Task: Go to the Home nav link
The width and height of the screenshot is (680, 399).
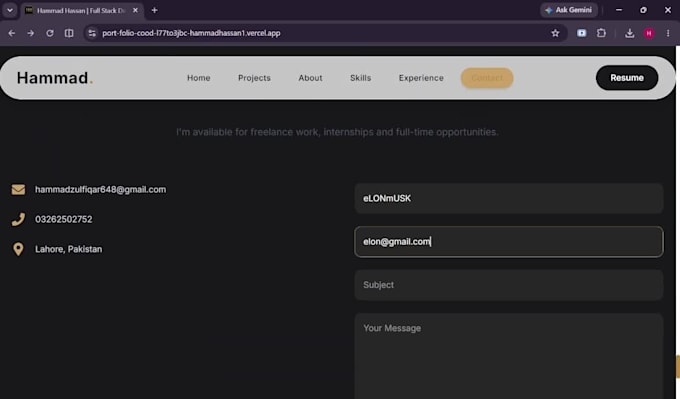Action: (199, 78)
